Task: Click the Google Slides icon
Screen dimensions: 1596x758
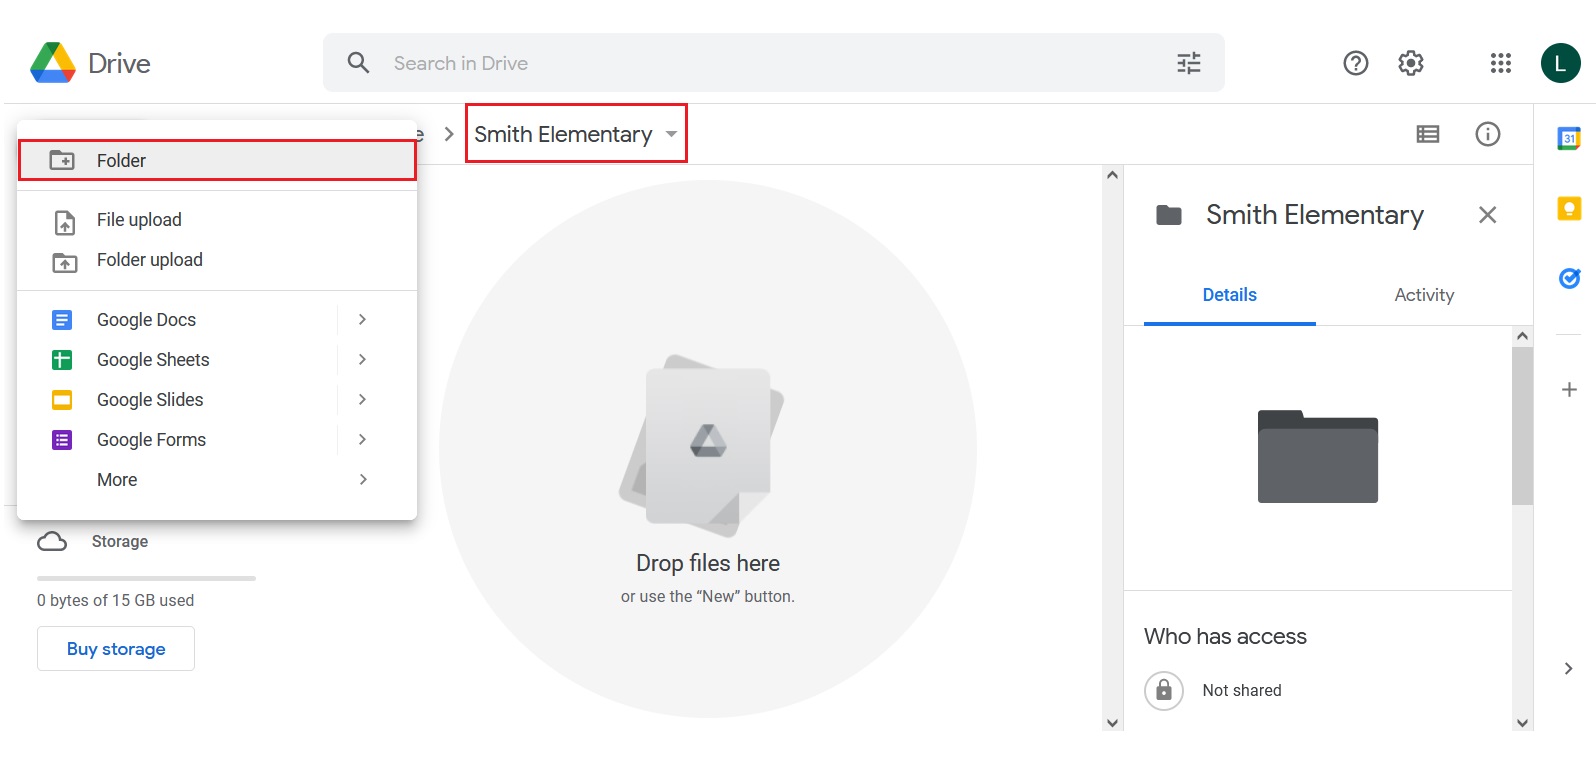Action: (62, 400)
